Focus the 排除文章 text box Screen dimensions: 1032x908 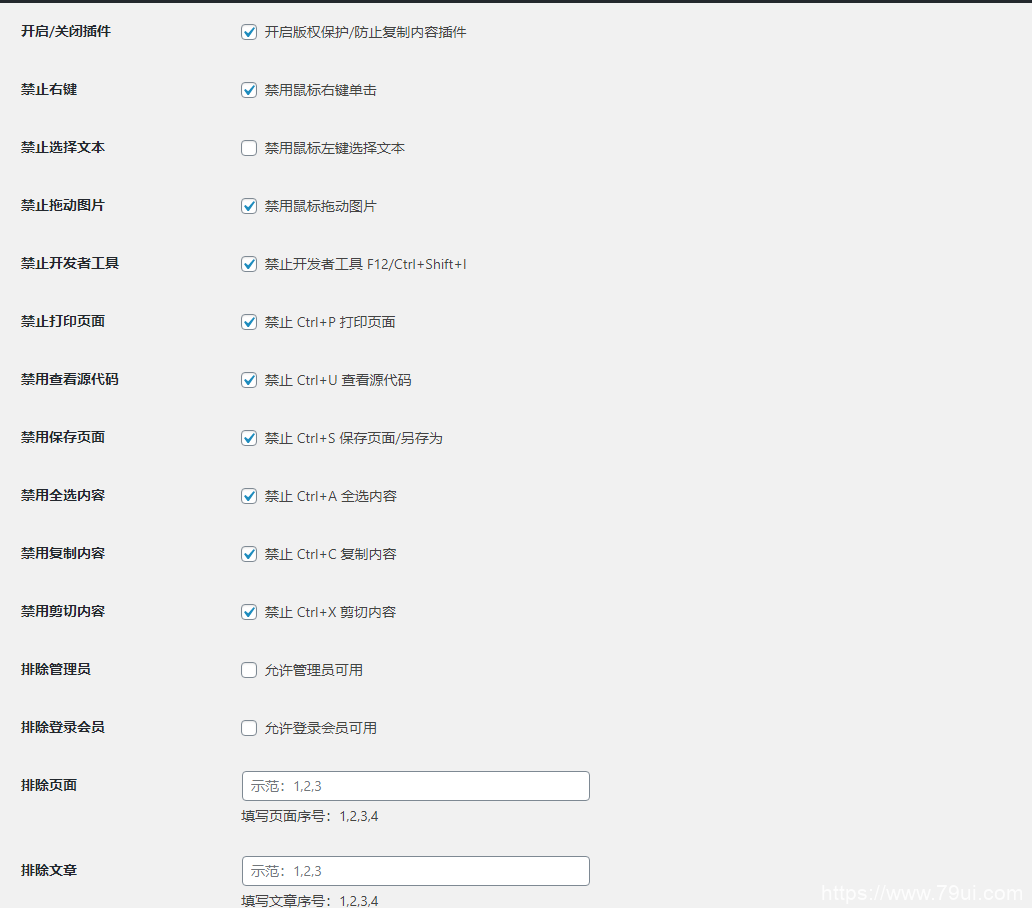coord(415,871)
